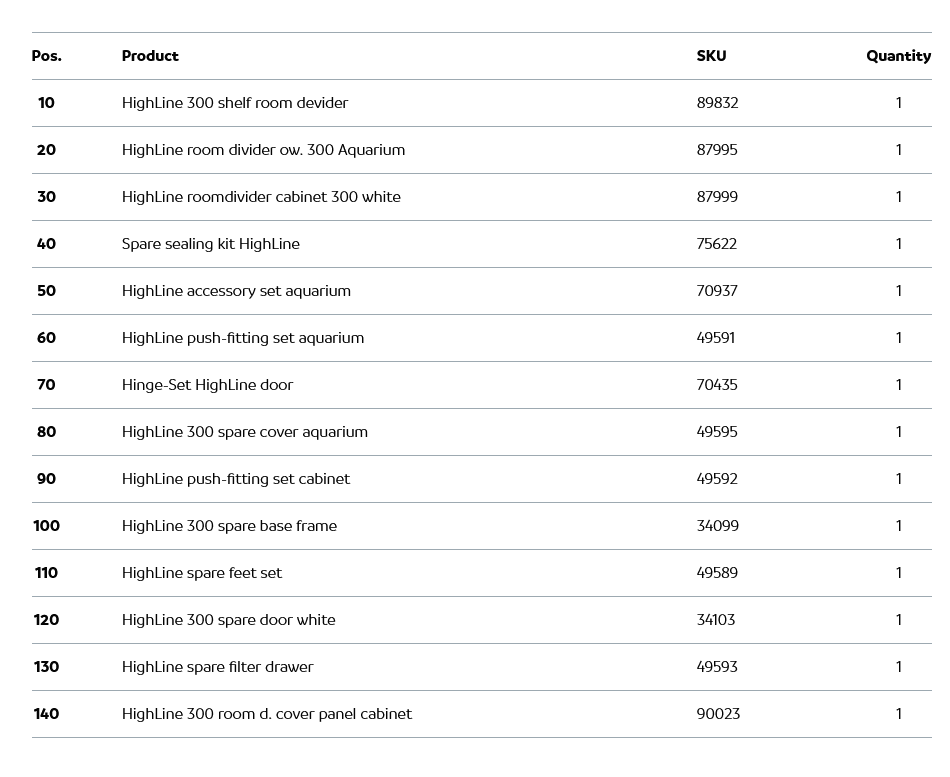
Task: Click HighLine 300 spare base frame
Action: pos(229,526)
